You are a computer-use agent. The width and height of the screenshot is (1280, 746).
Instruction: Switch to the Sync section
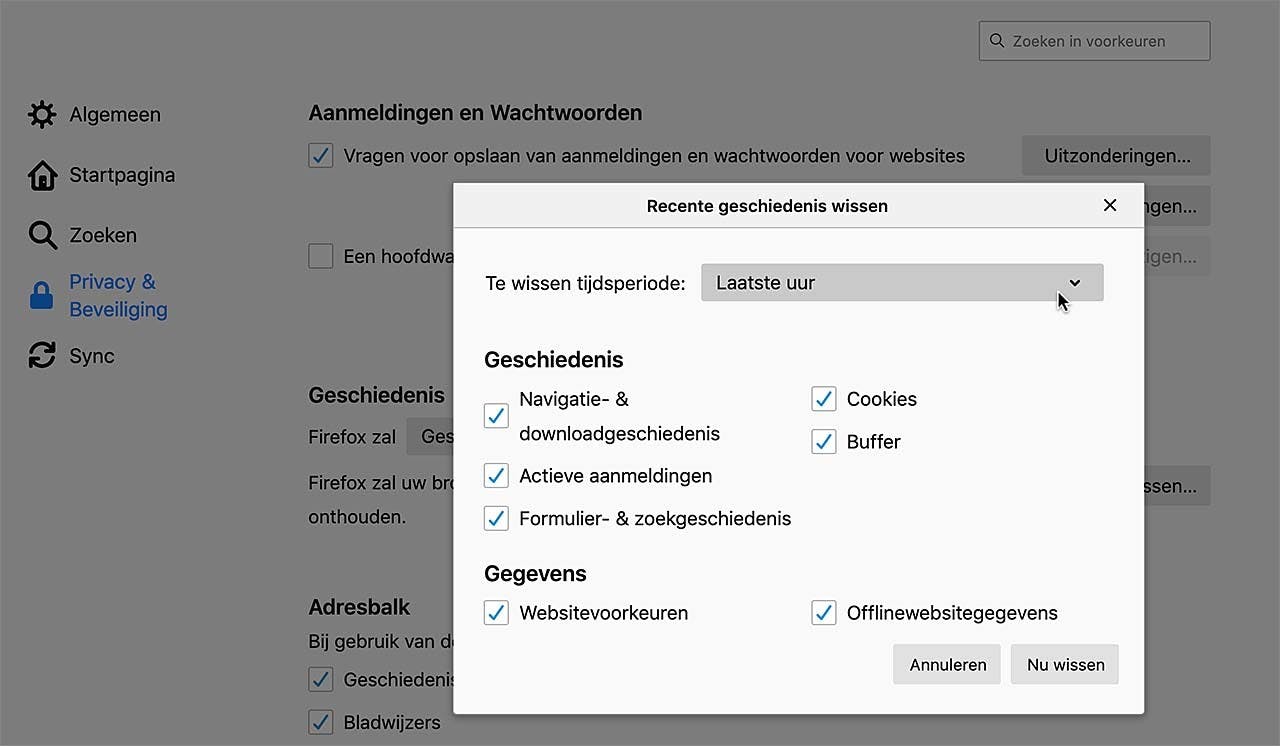point(93,355)
